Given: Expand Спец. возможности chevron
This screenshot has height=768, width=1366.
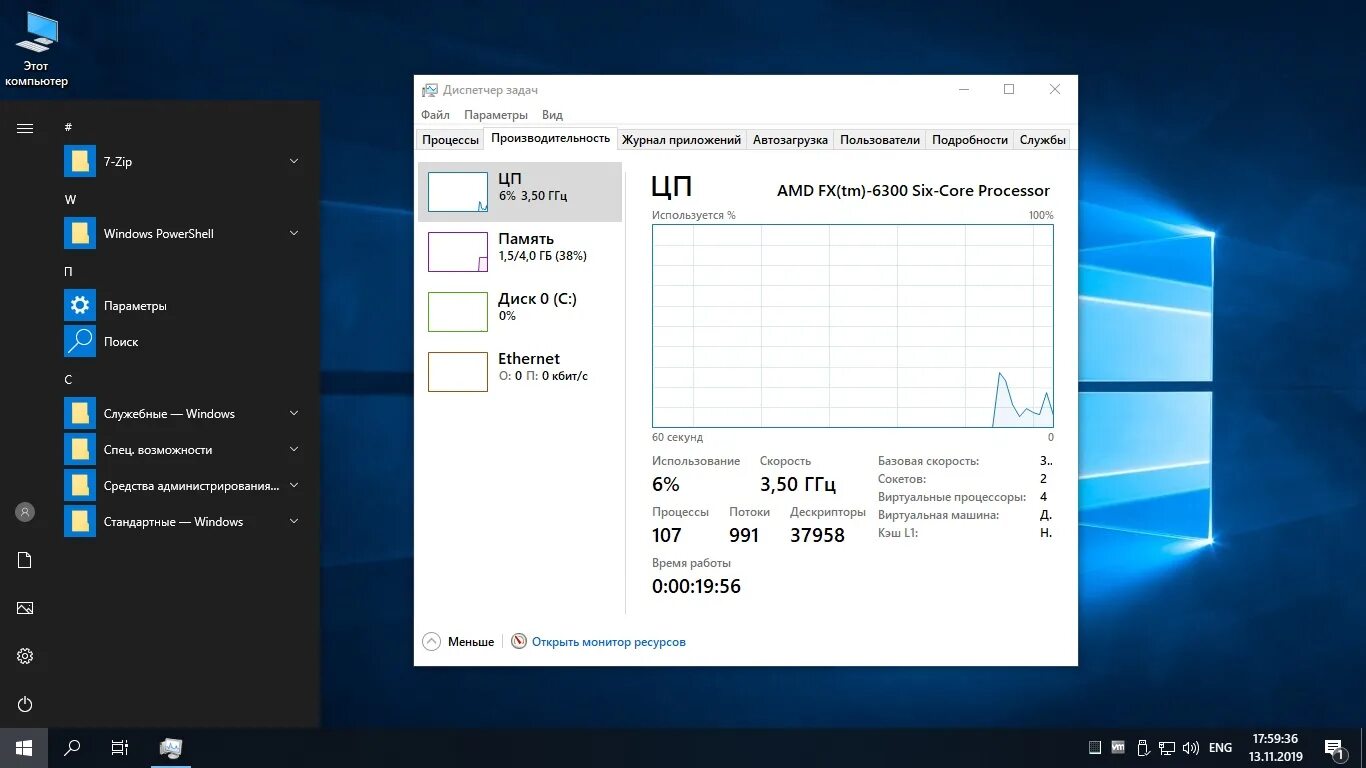Looking at the screenshot, I should click(294, 449).
